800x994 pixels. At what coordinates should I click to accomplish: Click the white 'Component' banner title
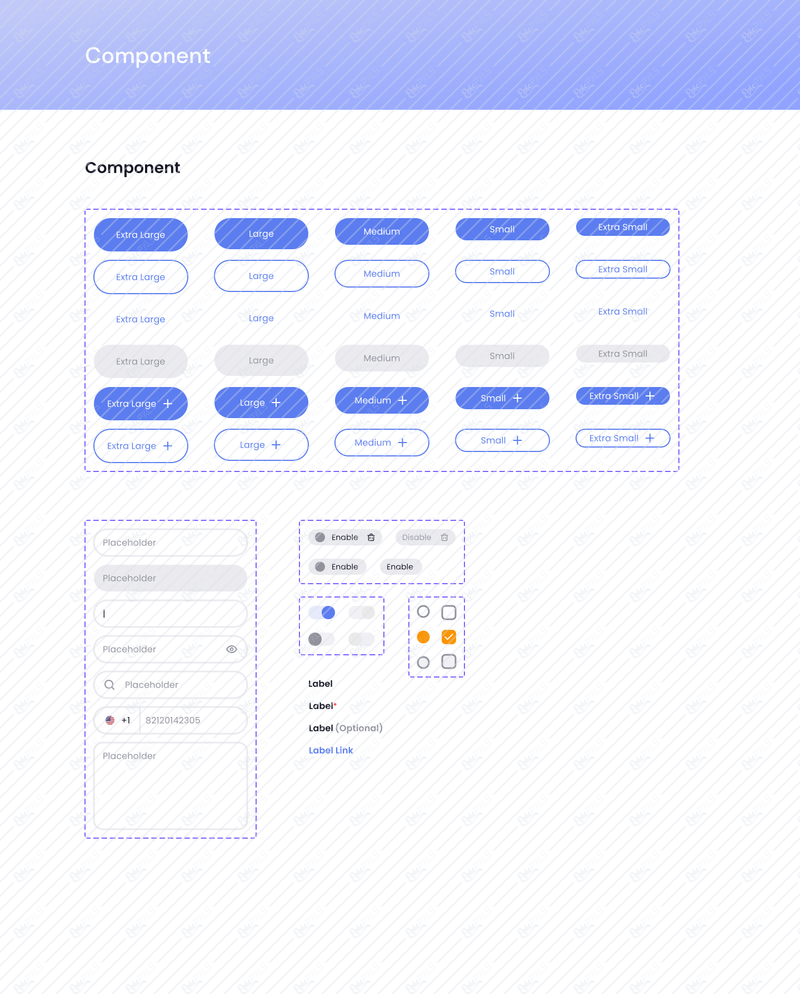148,56
